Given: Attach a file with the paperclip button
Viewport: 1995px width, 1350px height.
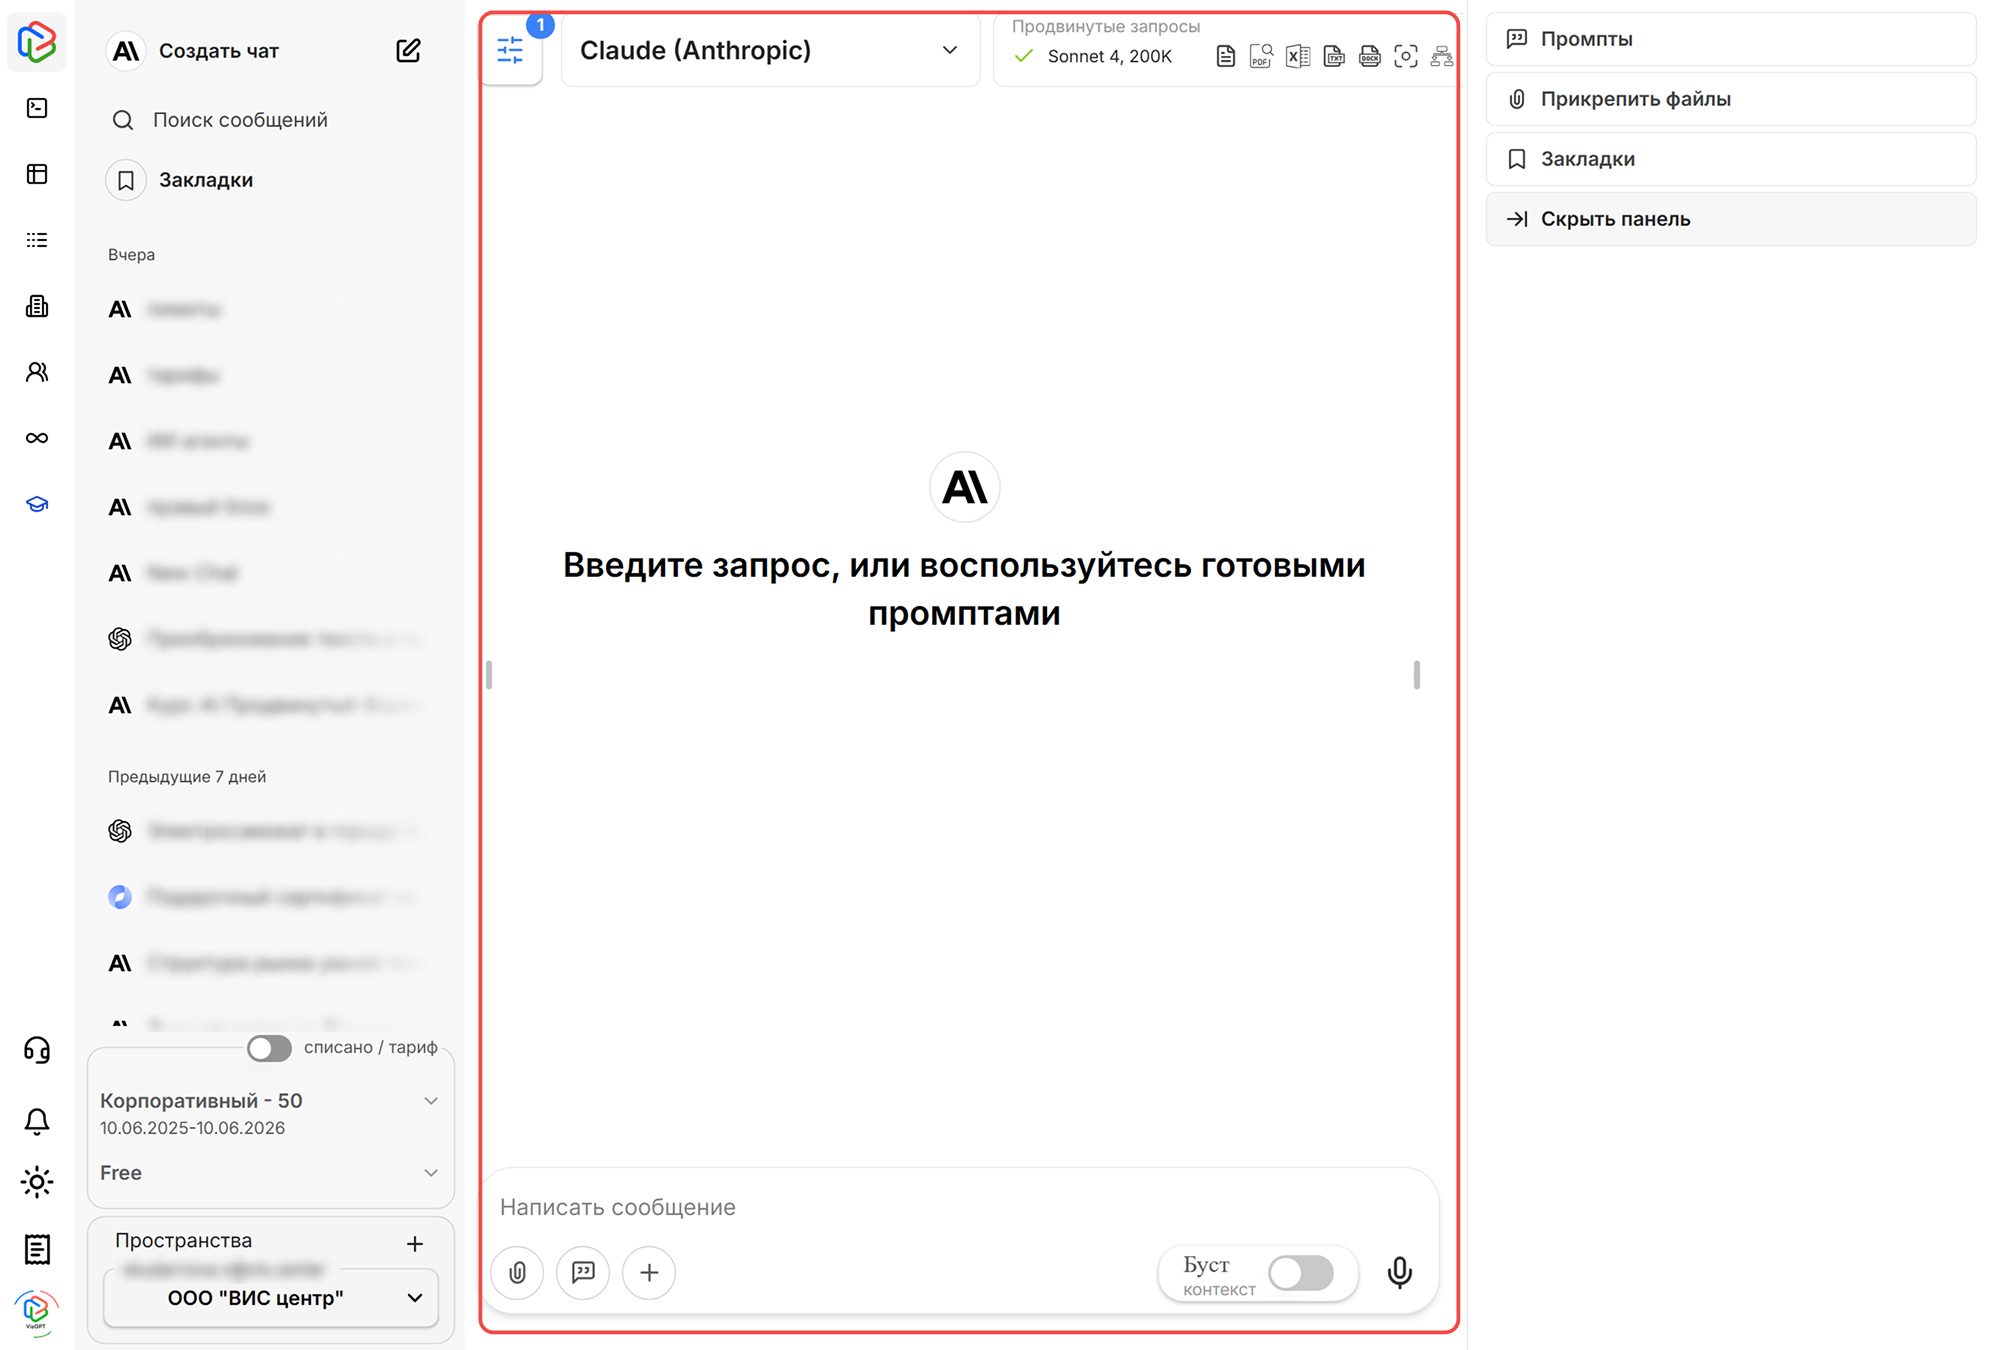Looking at the screenshot, I should point(517,1272).
